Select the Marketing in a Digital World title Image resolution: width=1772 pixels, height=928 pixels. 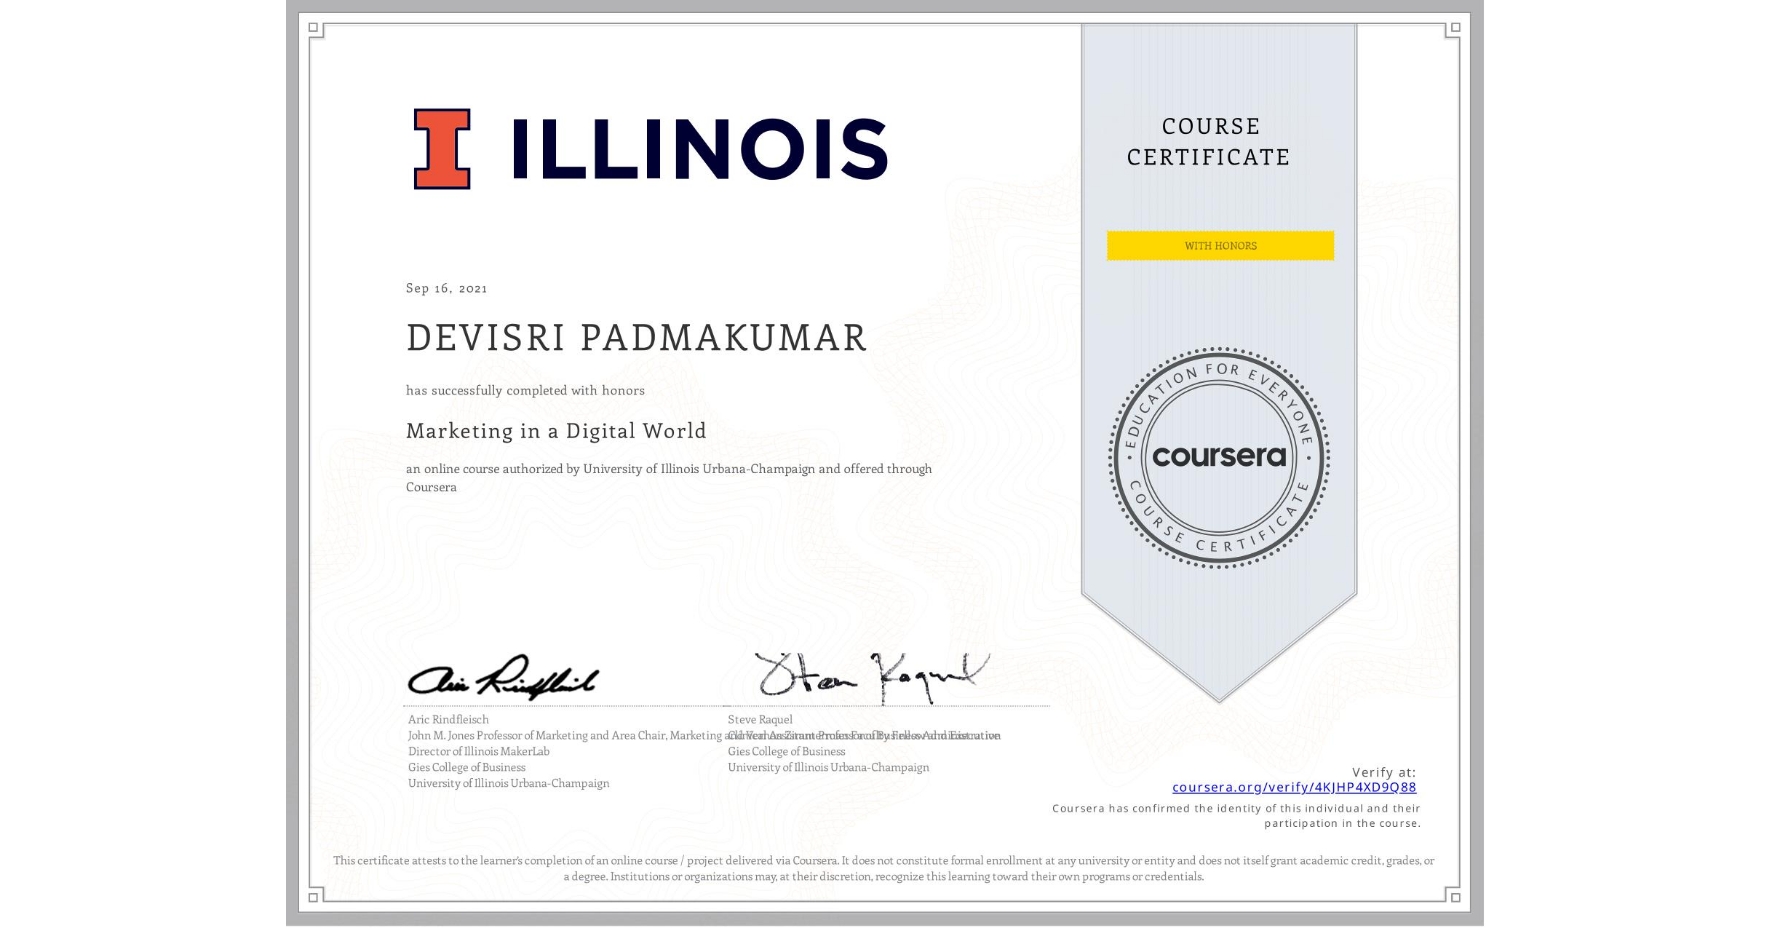[x=555, y=431]
